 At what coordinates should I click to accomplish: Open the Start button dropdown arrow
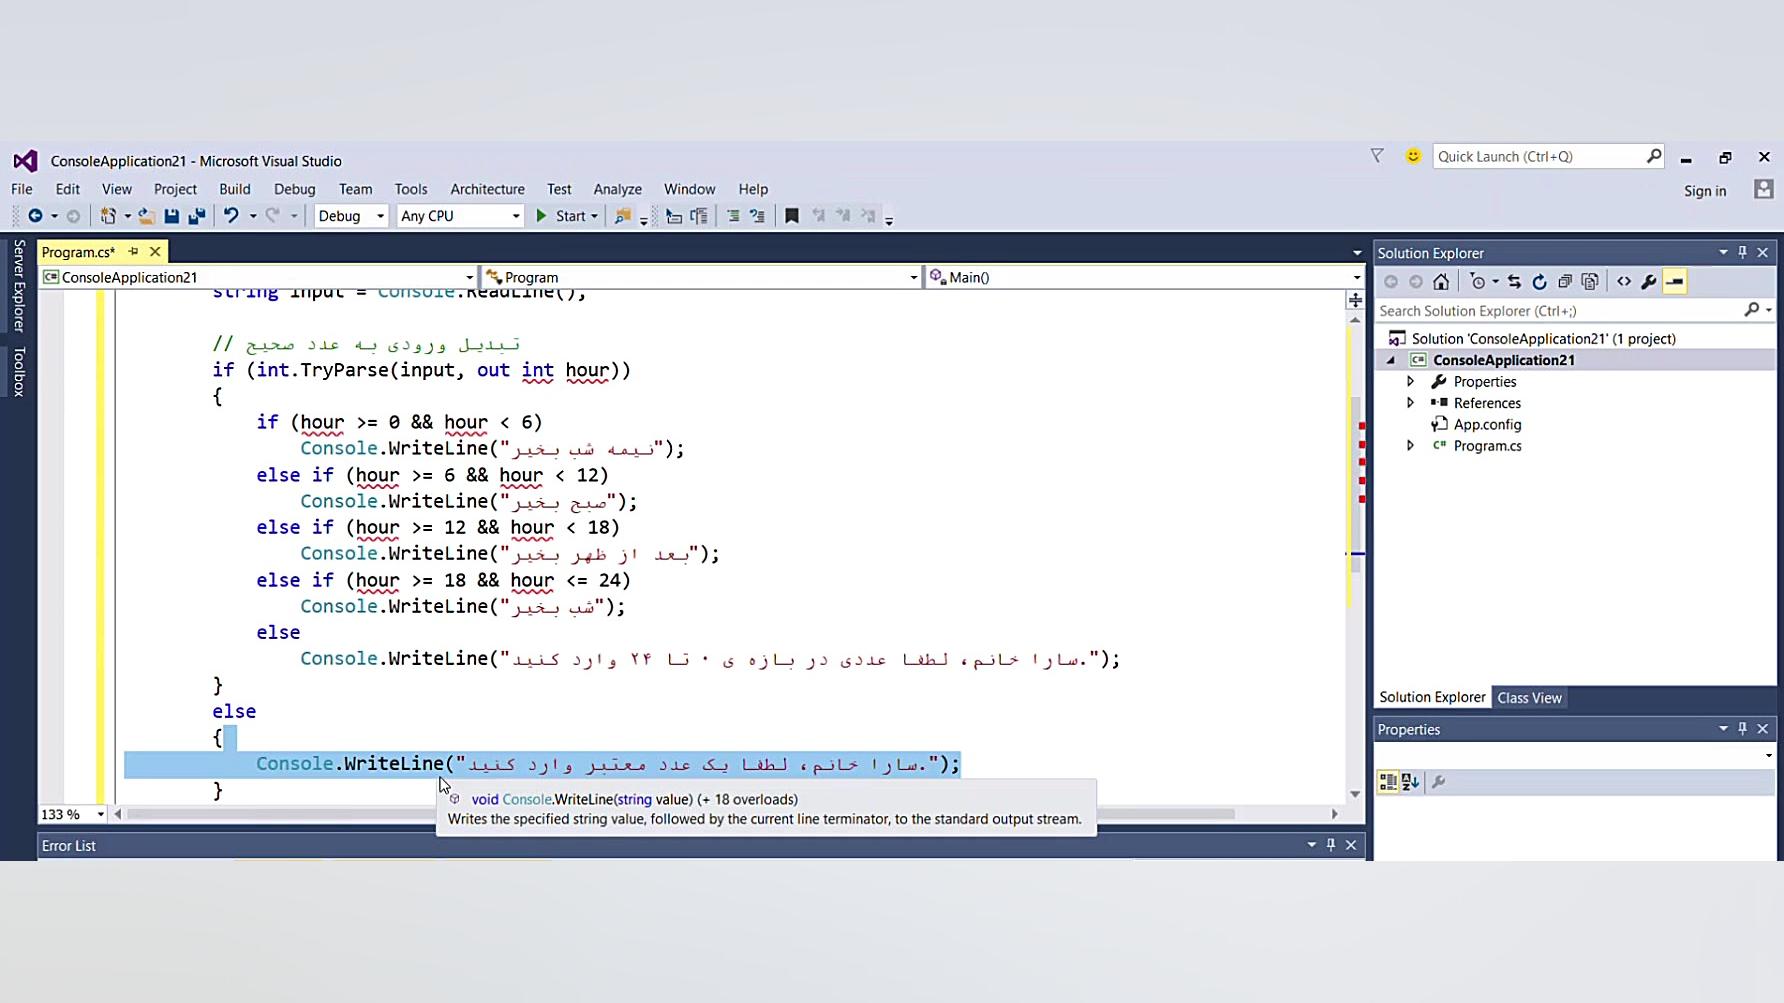coord(594,216)
